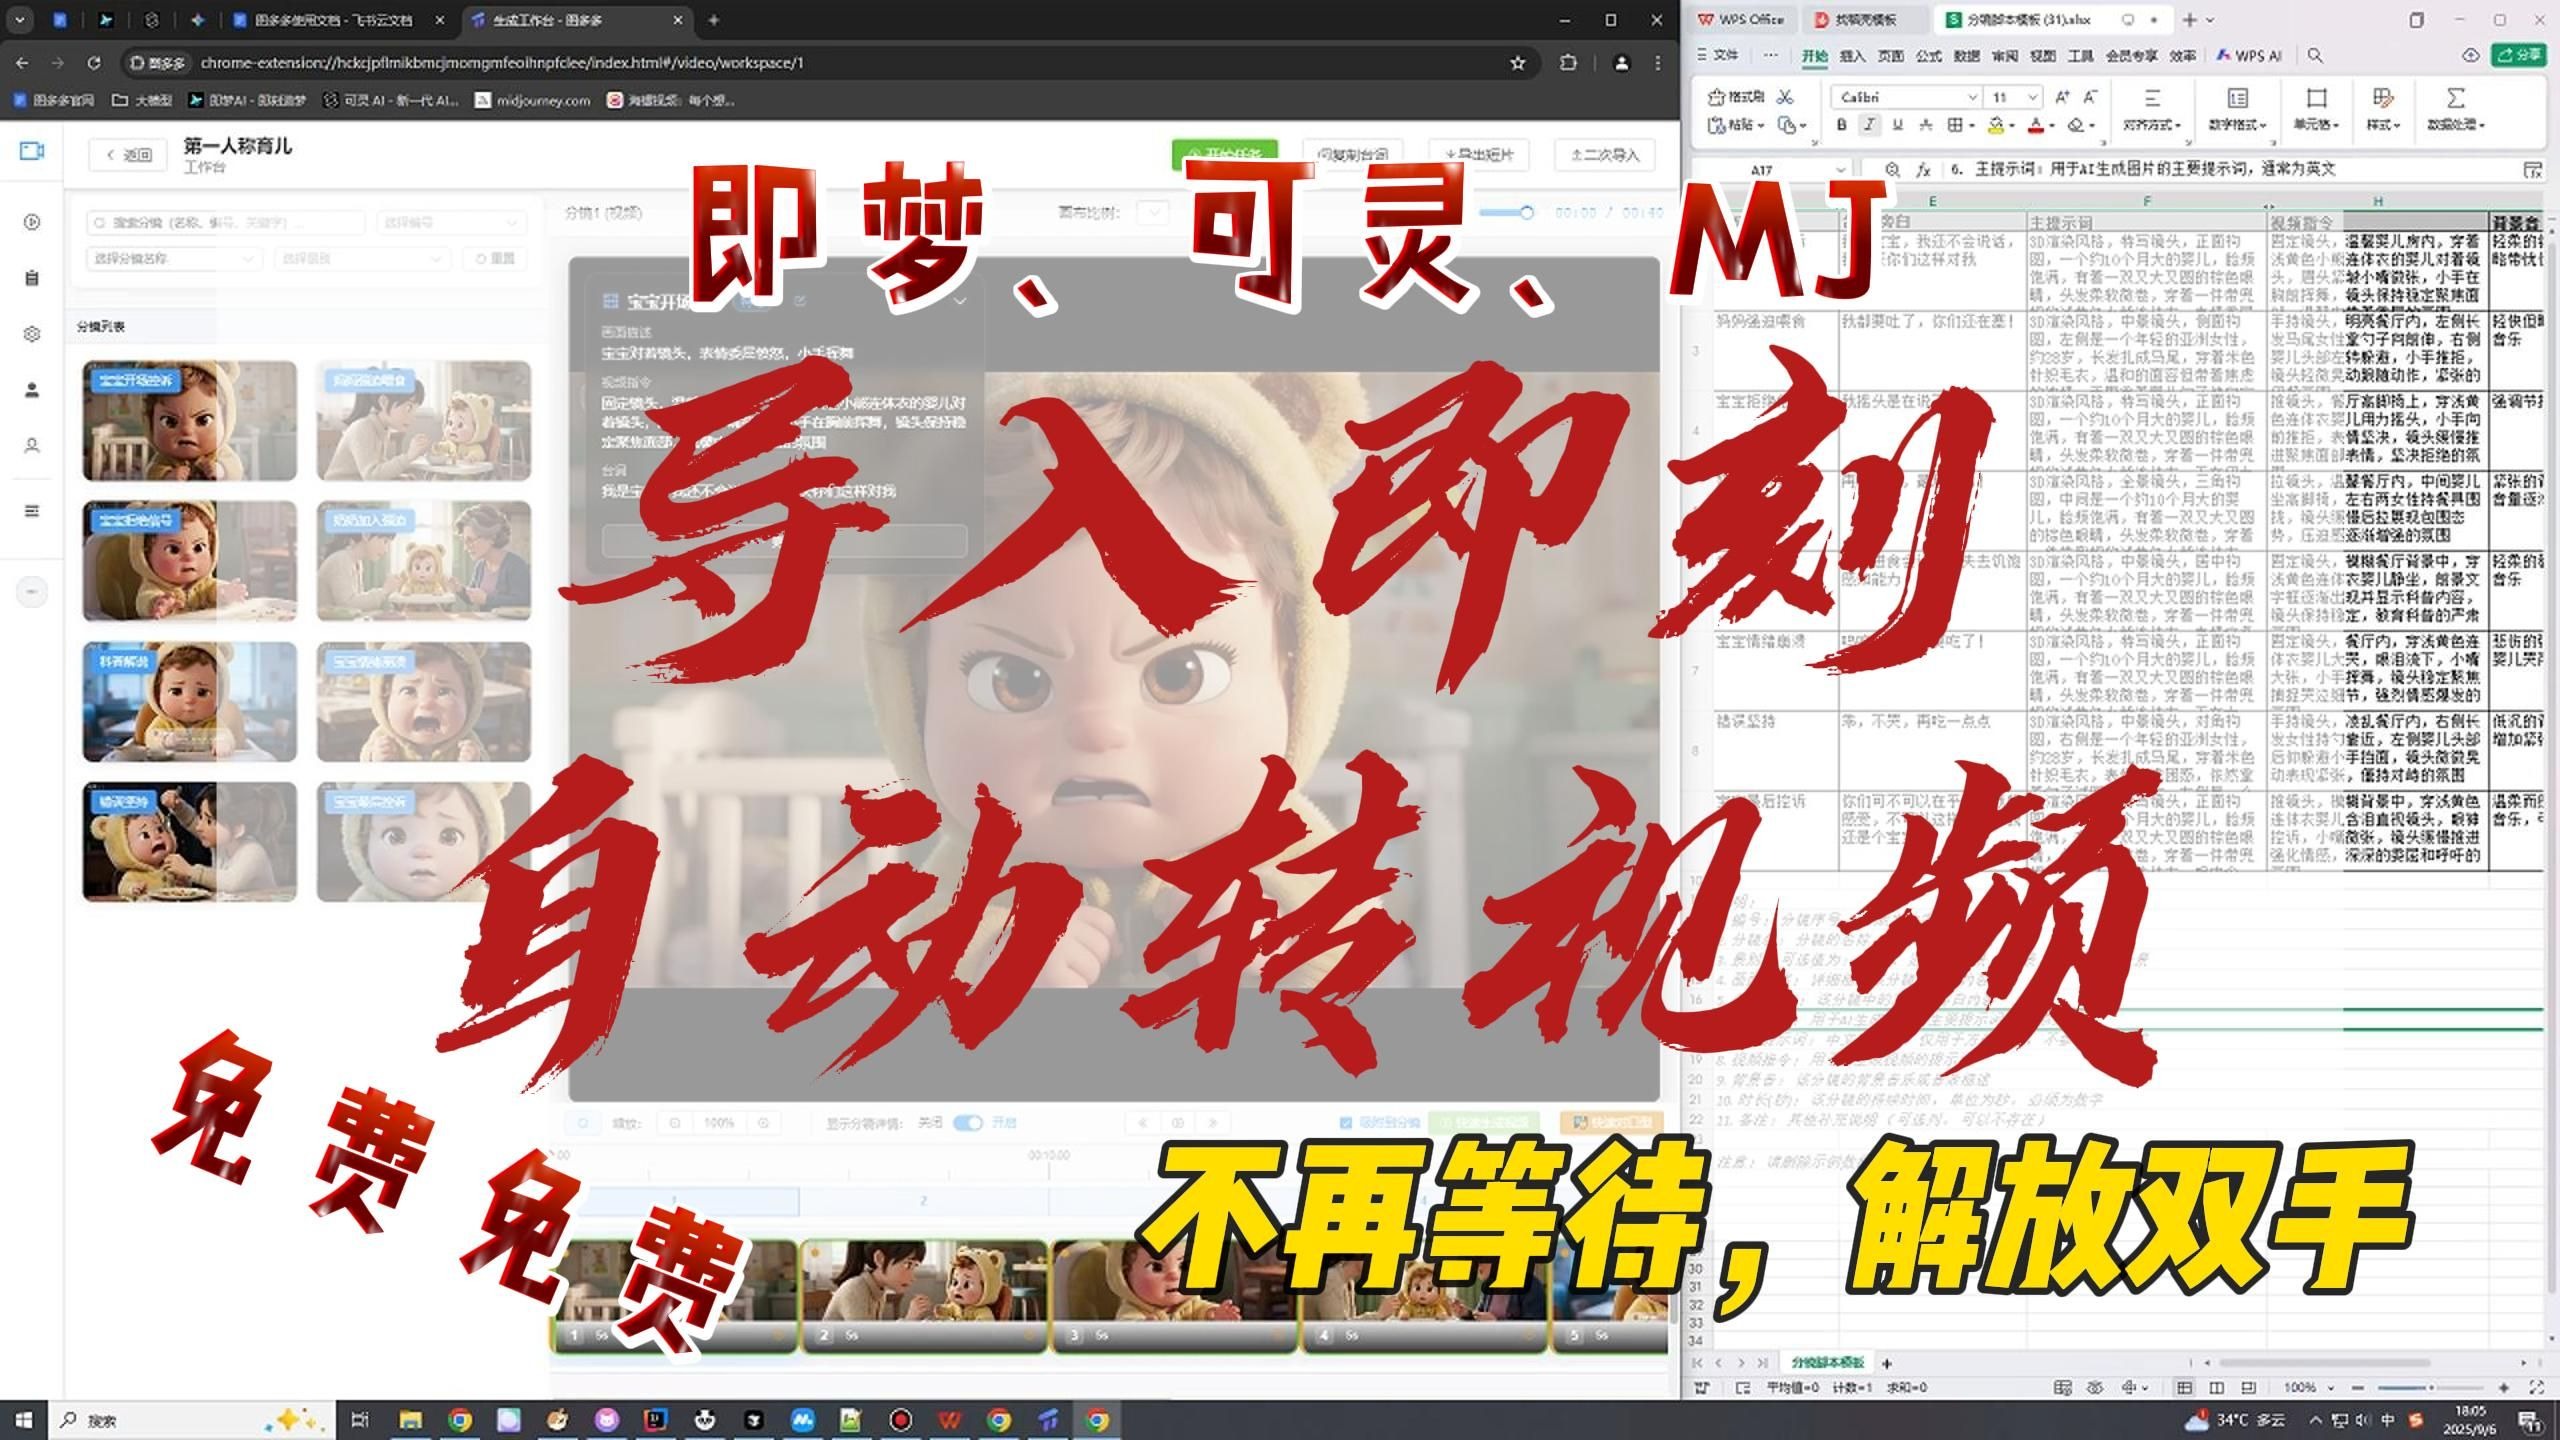
Task: Open the font size 11 dropdown
Action: coord(2032,97)
